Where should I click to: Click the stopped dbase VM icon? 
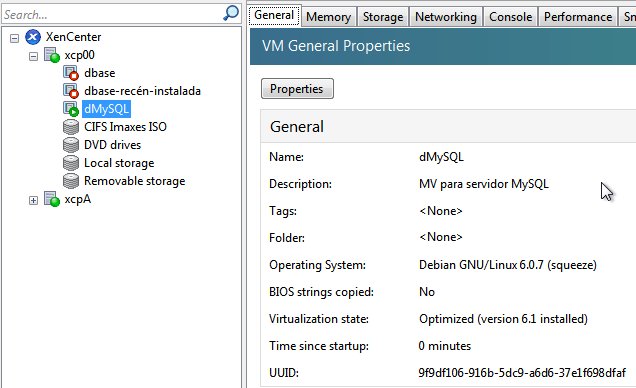(71, 73)
